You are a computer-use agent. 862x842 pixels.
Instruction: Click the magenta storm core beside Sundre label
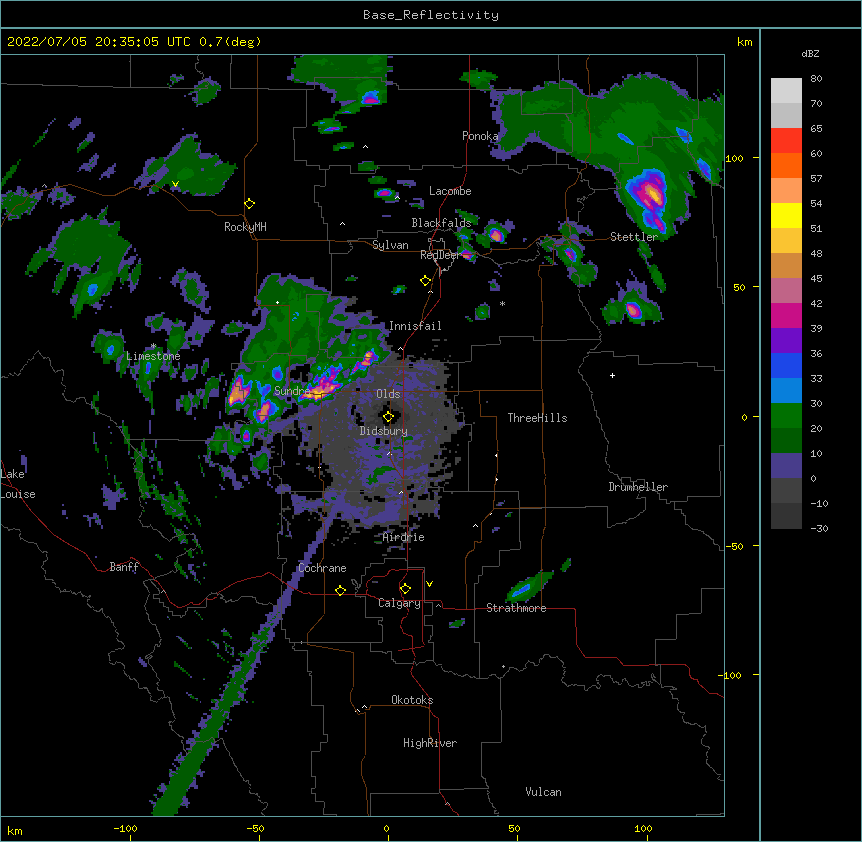click(x=322, y=386)
